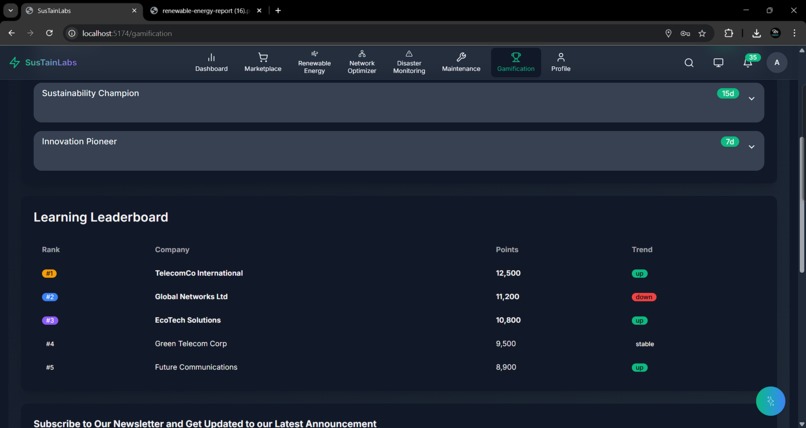Click Global Networks Ltd company name
This screenshot has height=428, width=806.
click(x=191, y=296)
